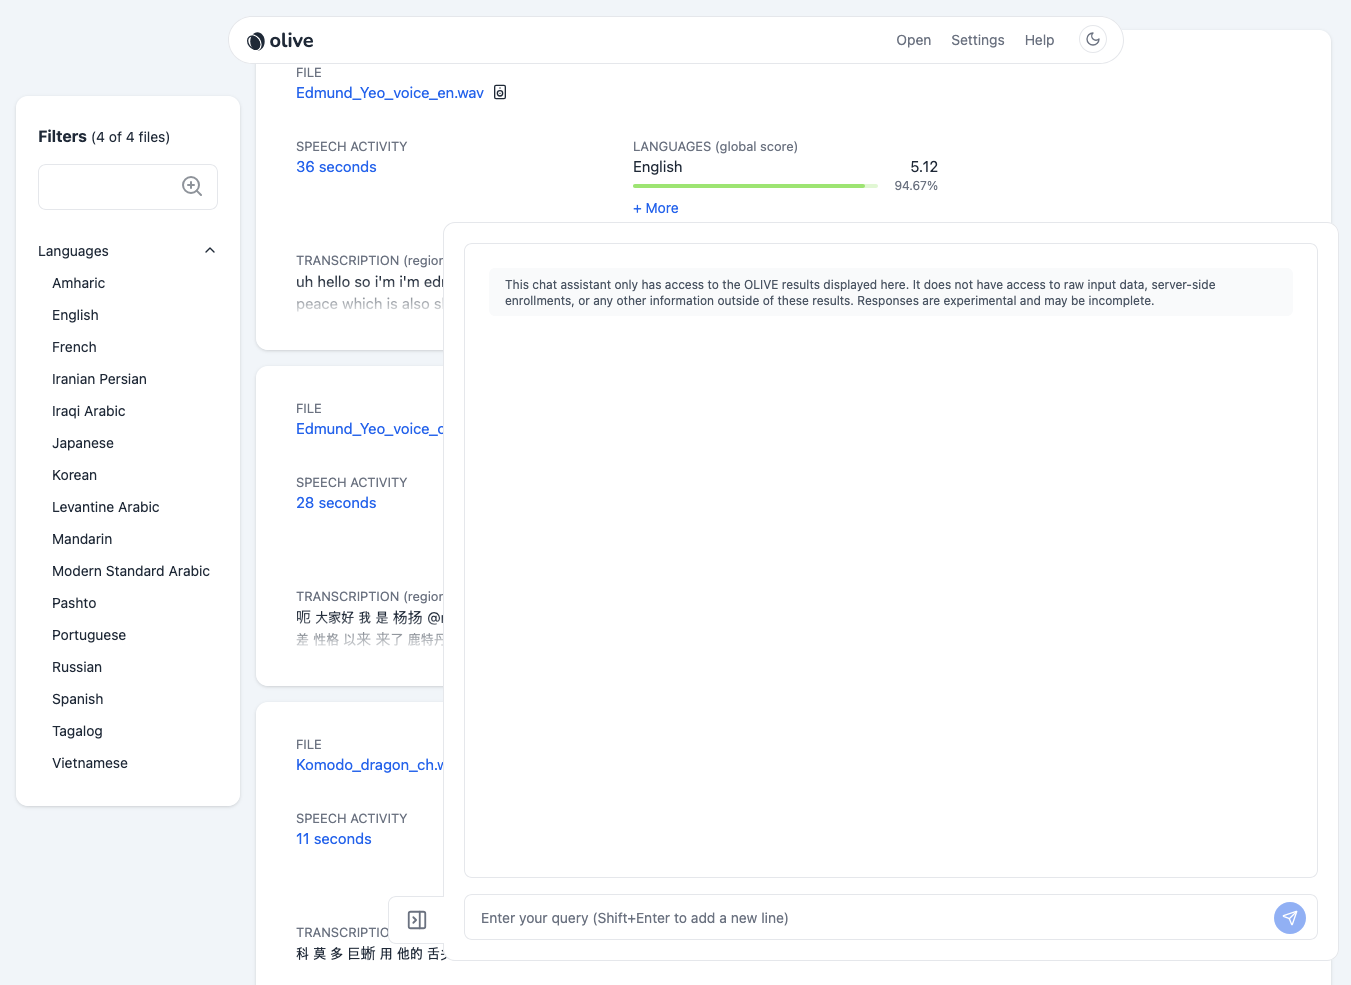The height and width of the screenshot is (985, 1351).
Task: Click the Filters search input box
Action: click(108, 187)
